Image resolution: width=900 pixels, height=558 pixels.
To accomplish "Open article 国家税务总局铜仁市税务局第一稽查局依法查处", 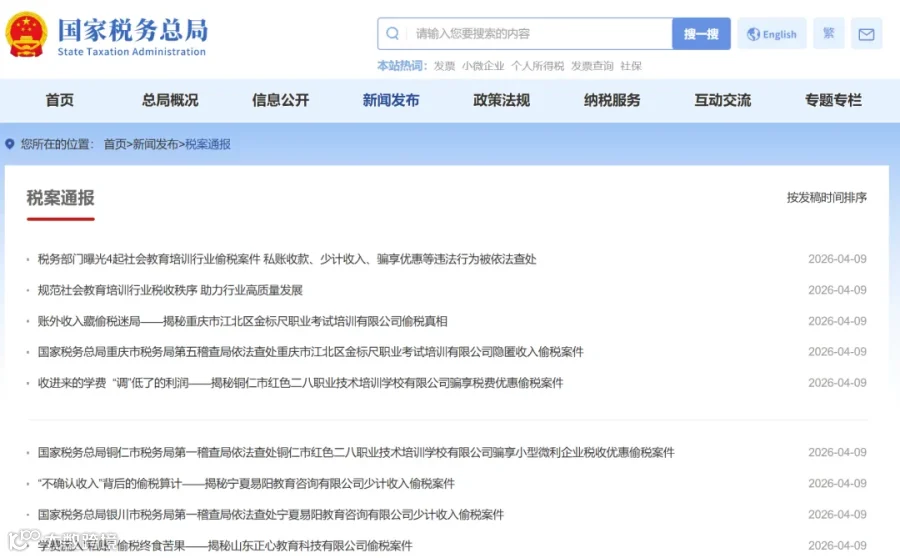I will click(x=356, y=452).
